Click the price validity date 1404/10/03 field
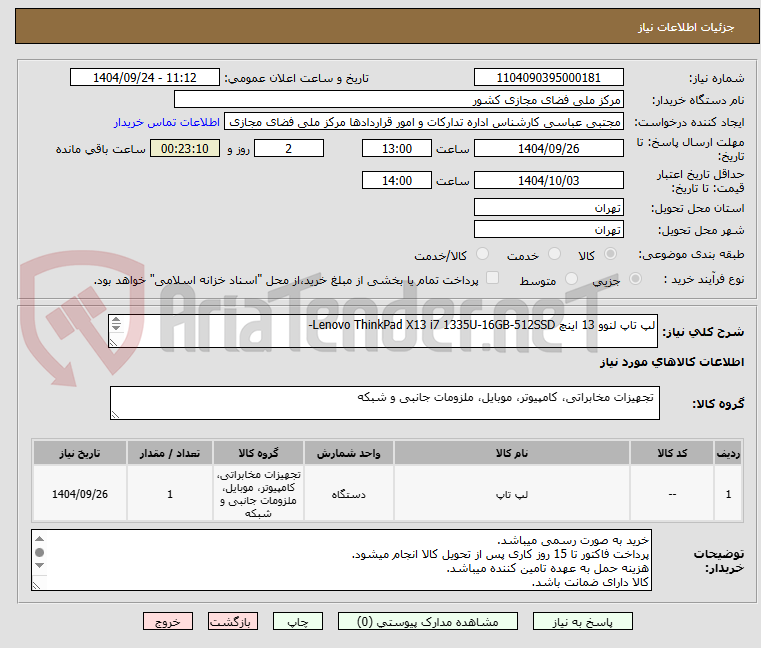This screenshot has width=761, height=648. click(x=548, y=181)
